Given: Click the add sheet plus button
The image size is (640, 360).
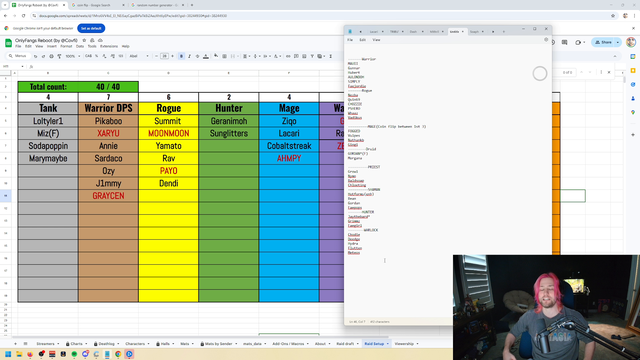Looking at the screenshot, I should [16, 344].
